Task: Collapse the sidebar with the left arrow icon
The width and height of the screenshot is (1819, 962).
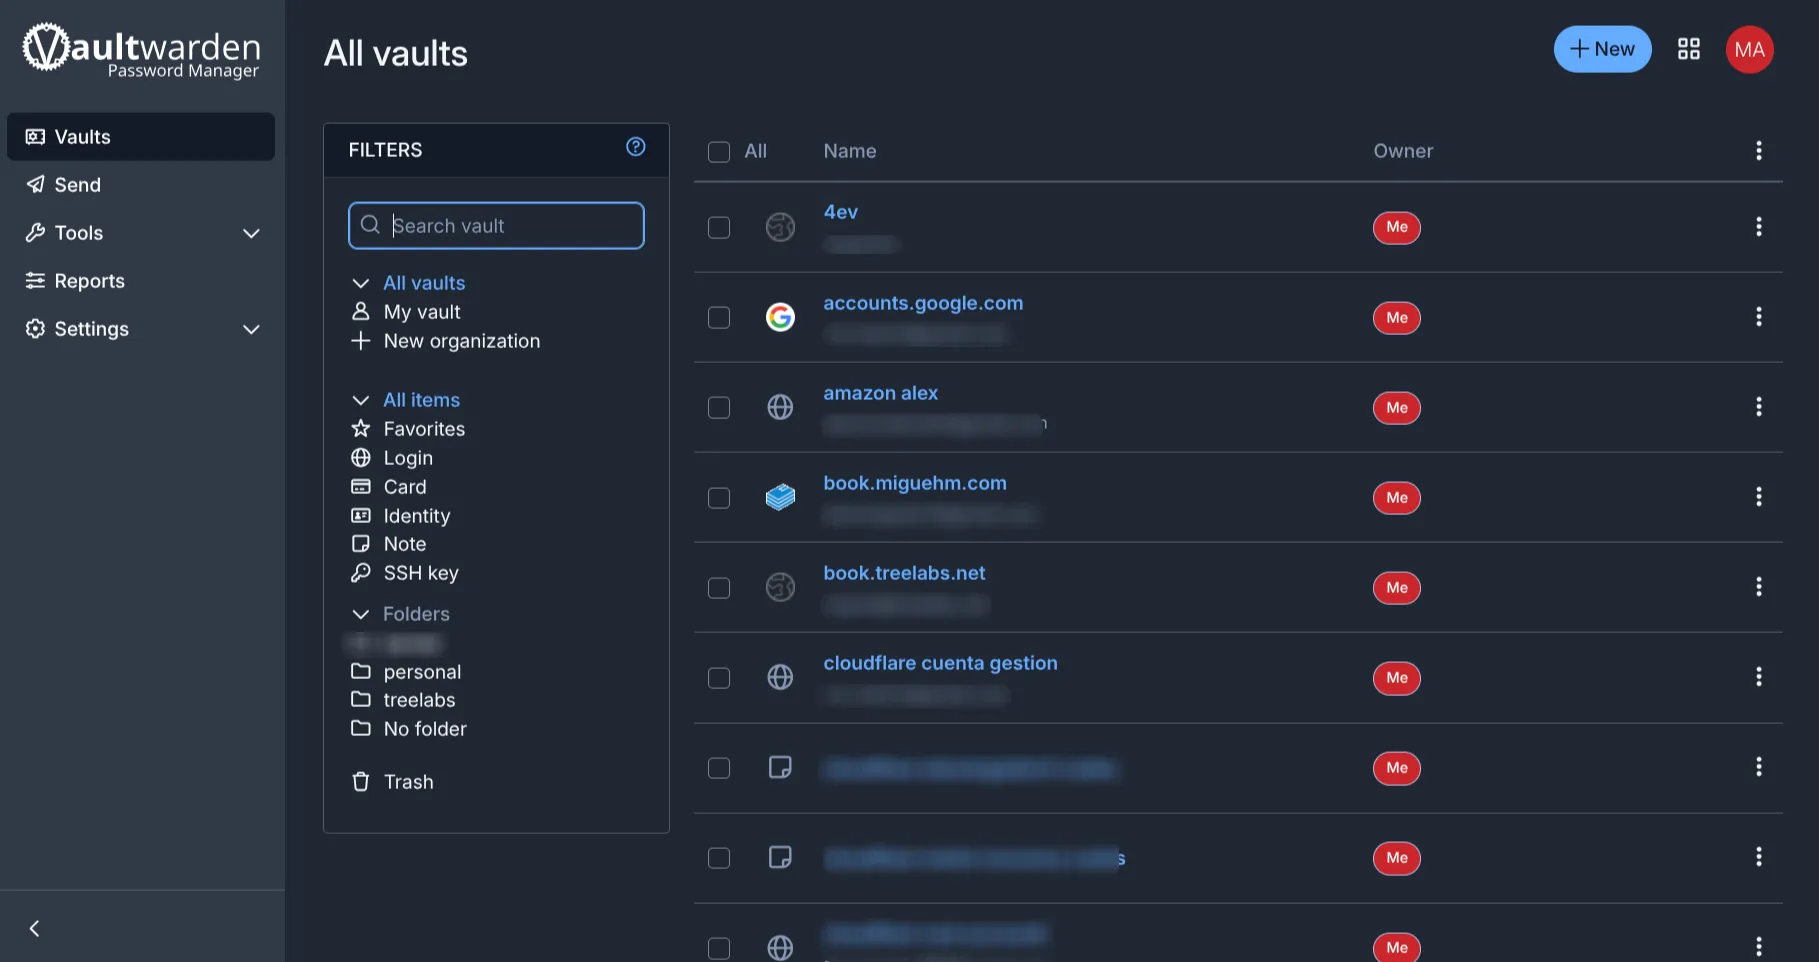Action: 35,928
